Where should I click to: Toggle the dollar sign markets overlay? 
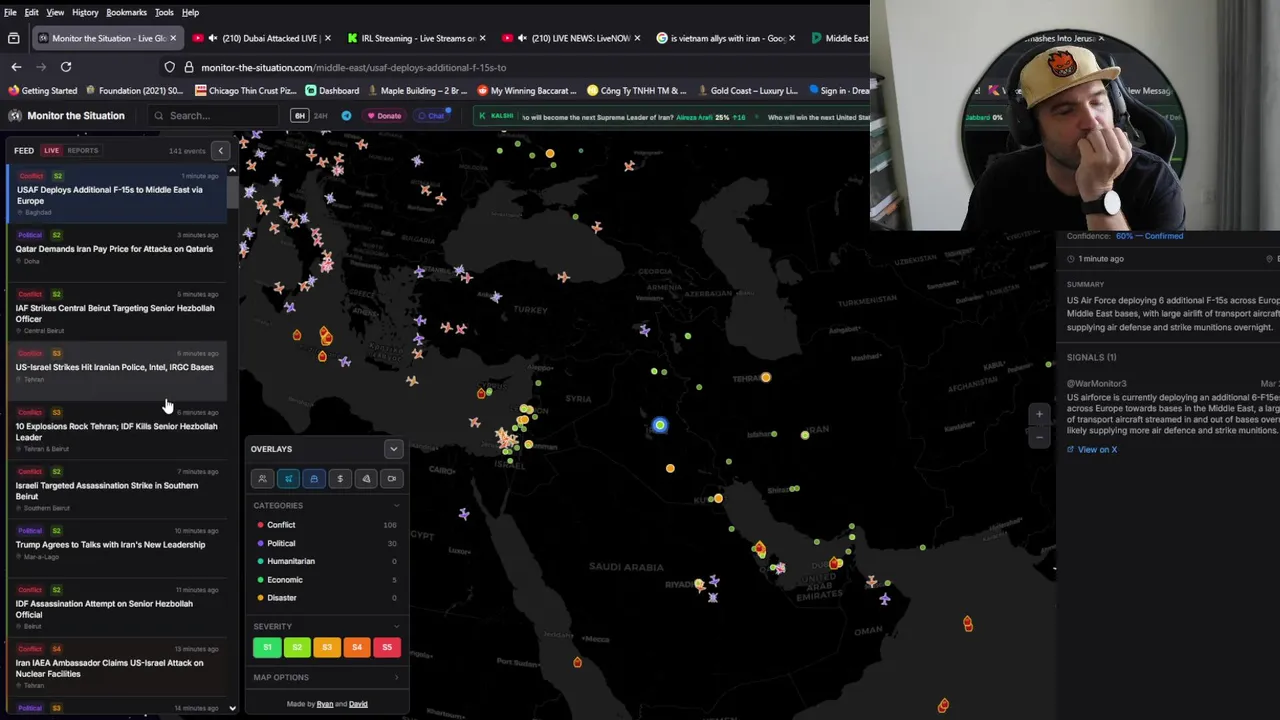[x=340, y=479]
